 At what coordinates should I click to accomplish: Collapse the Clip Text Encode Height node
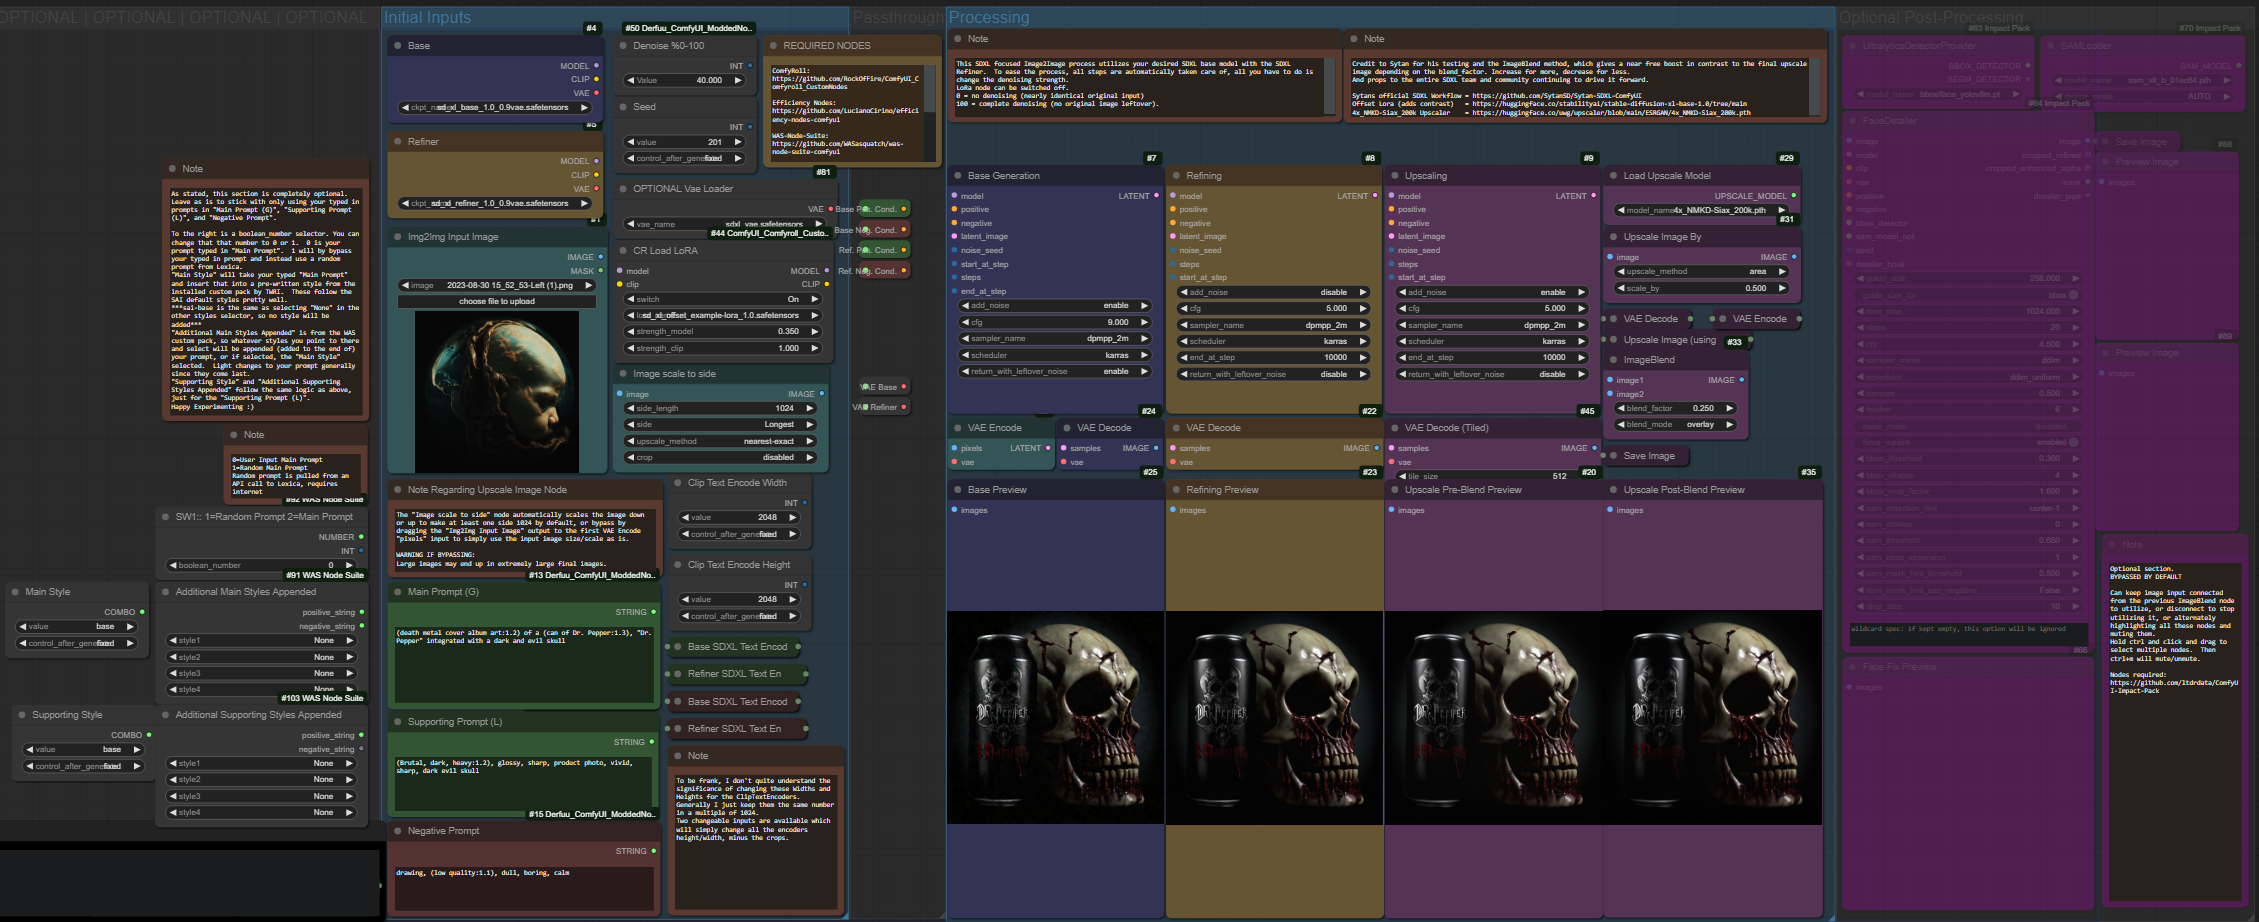tap(677, 565)
